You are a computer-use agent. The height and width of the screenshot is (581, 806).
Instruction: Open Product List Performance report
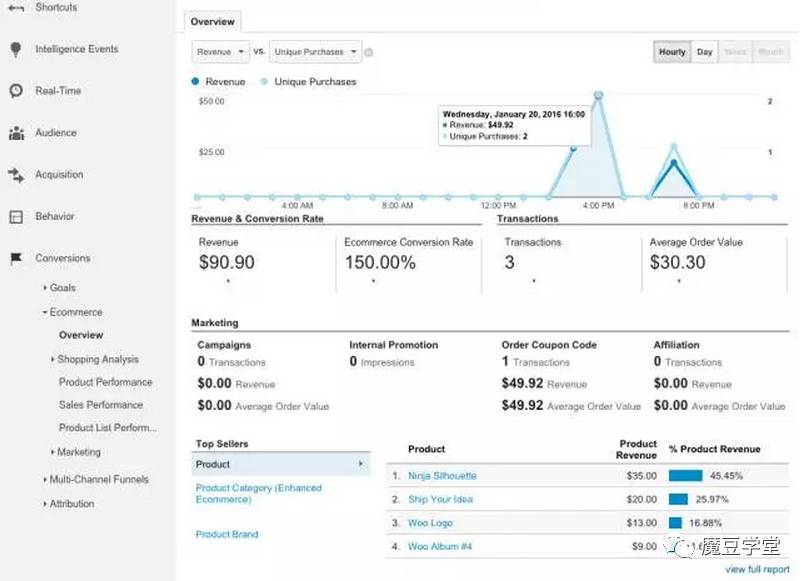tap(108, 428)
